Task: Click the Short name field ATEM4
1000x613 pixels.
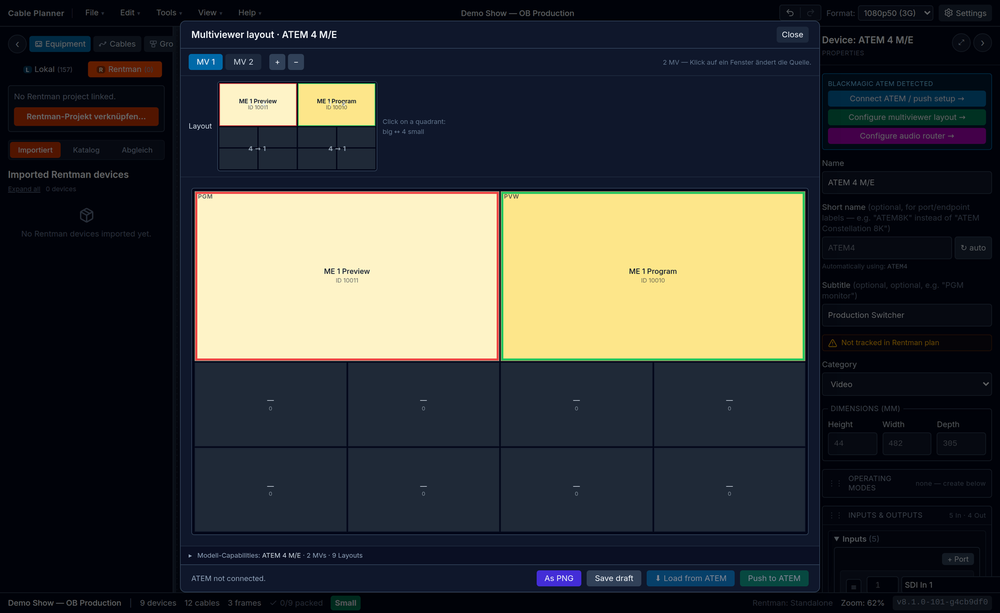Action: click(886, 247)
